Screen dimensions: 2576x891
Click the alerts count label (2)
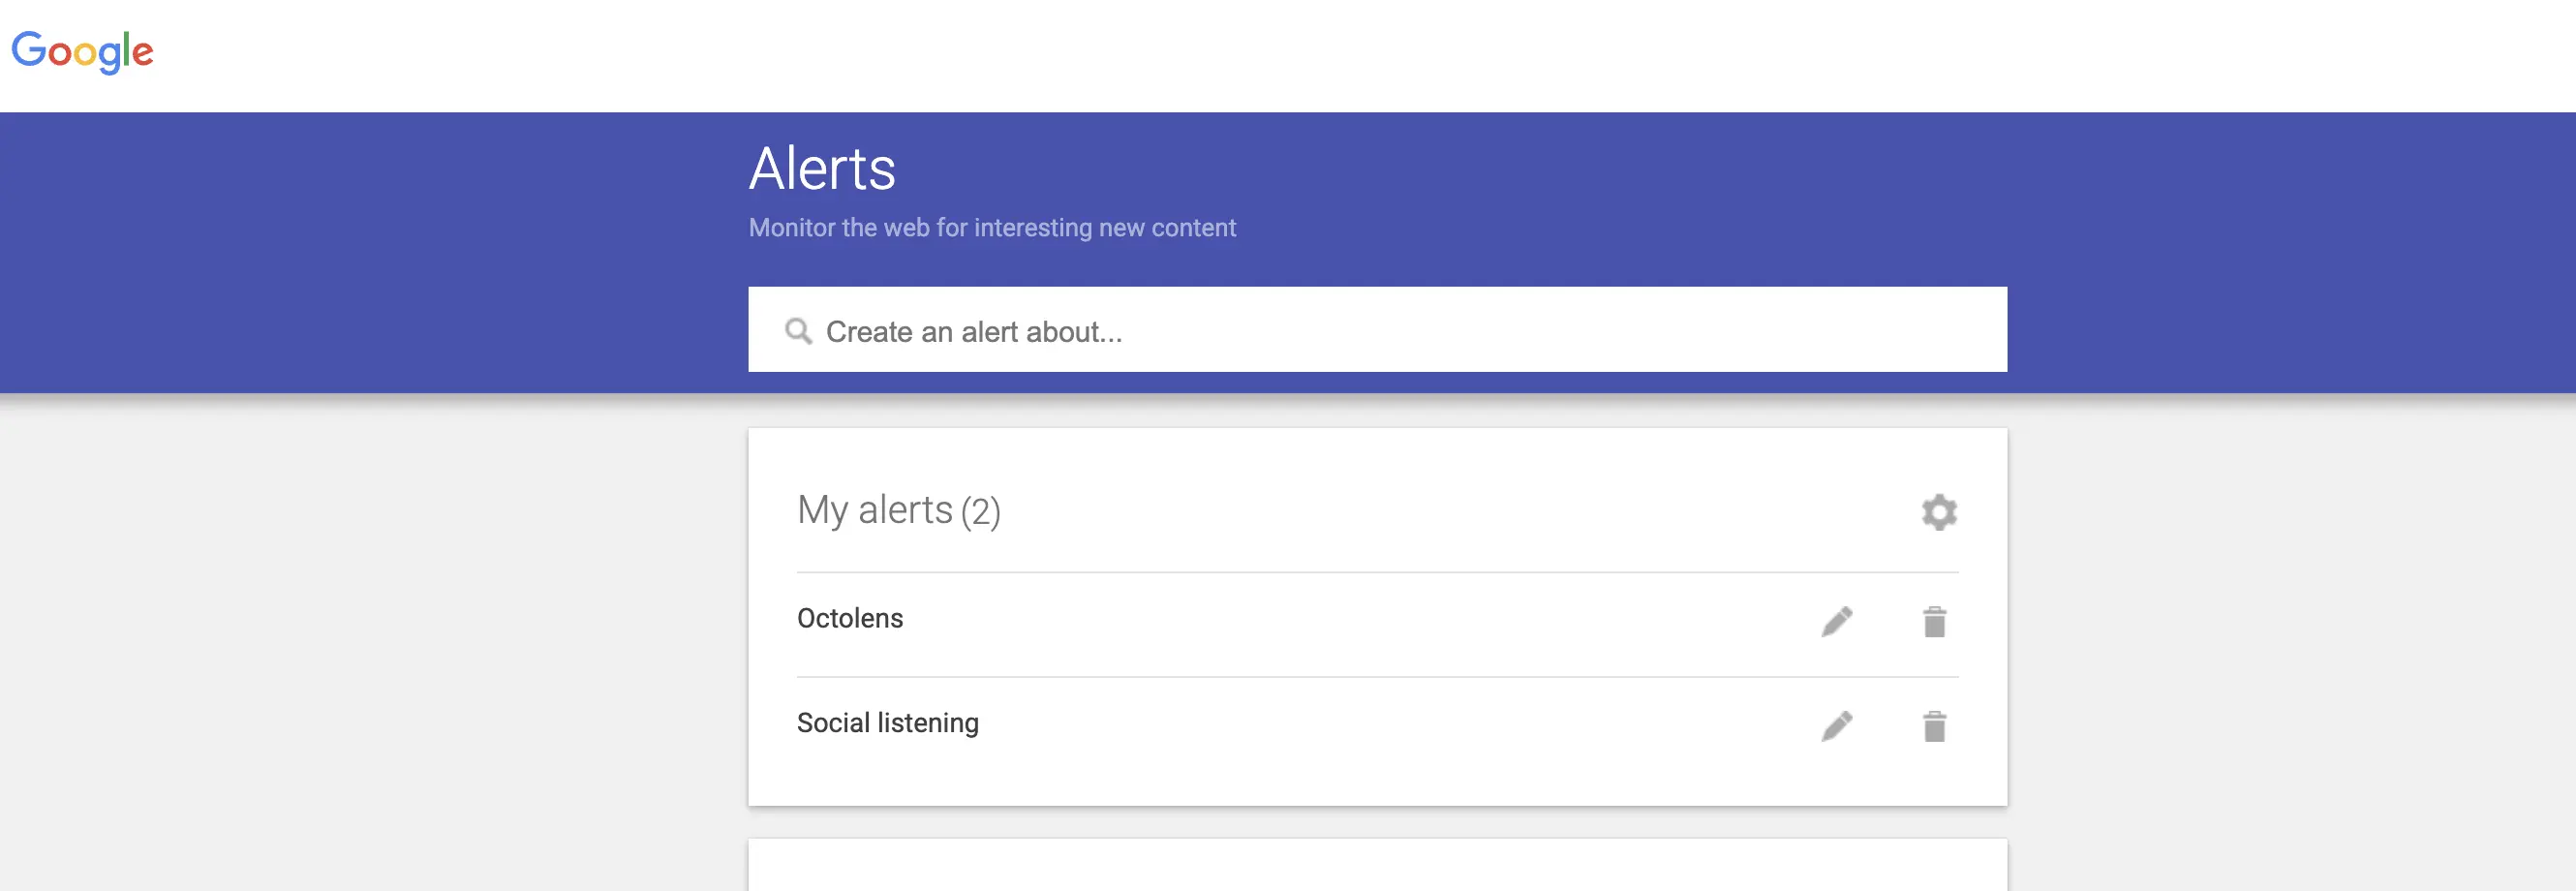tap(983, 512)
